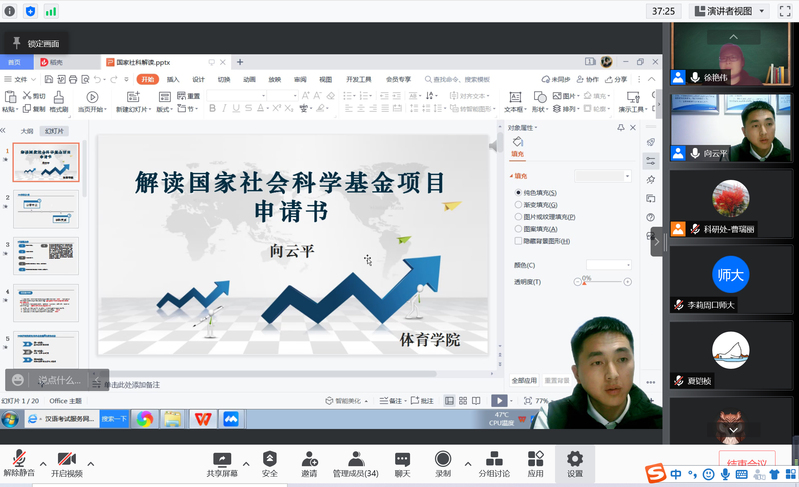Collapse video strip with top arrow
The height and width of the screenshot is (487, 799).
point(733,37)
